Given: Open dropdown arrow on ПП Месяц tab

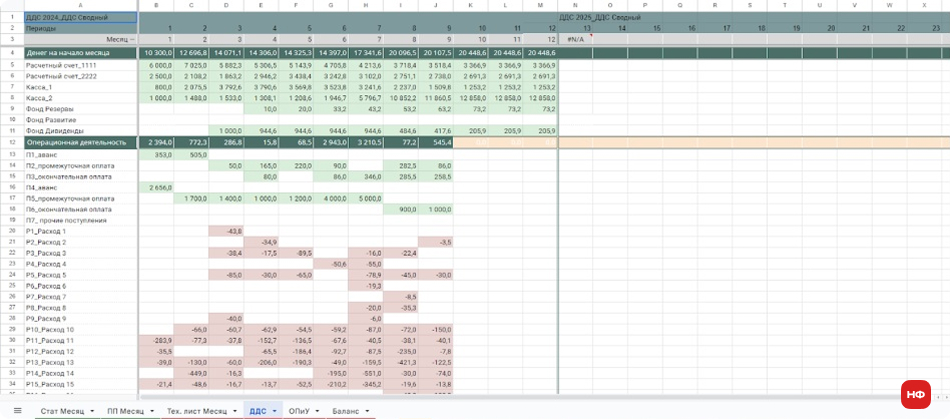Looking at the screenshot, I should tap(152, 411).
